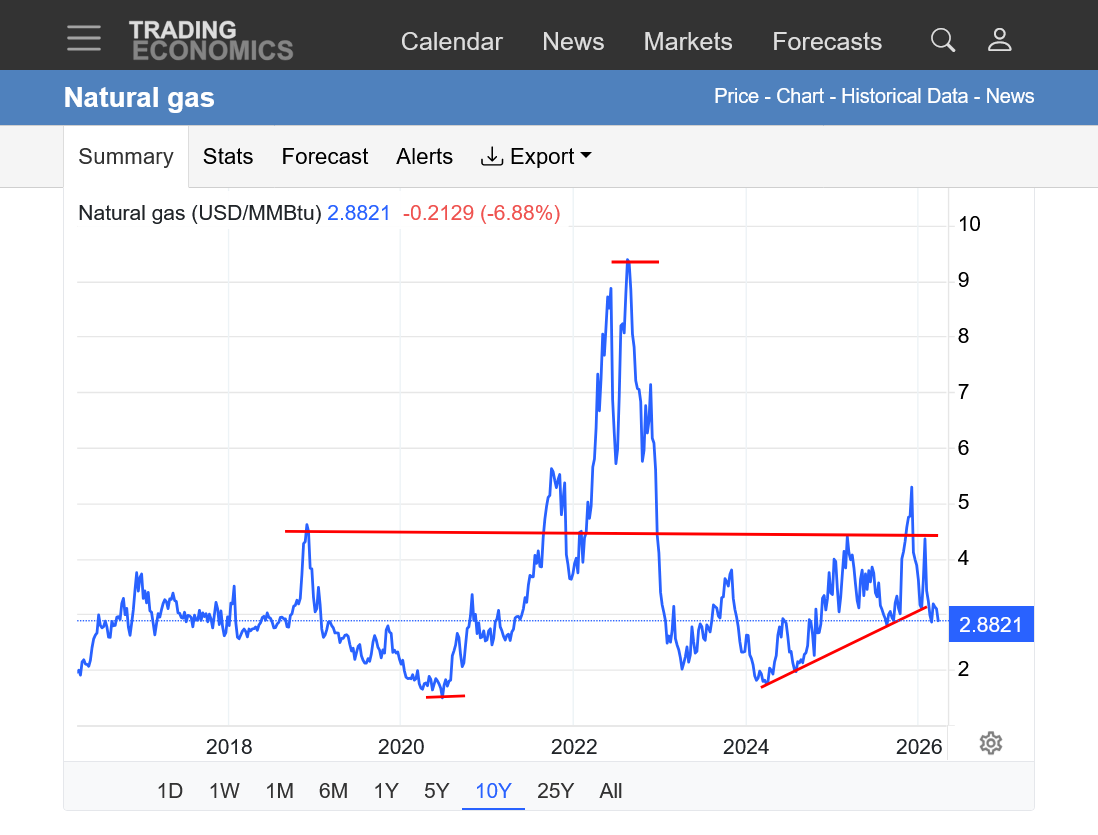Click the 2.8821 current price label
This screenshot has height=835, width=1098.
(x=991, y=624)
